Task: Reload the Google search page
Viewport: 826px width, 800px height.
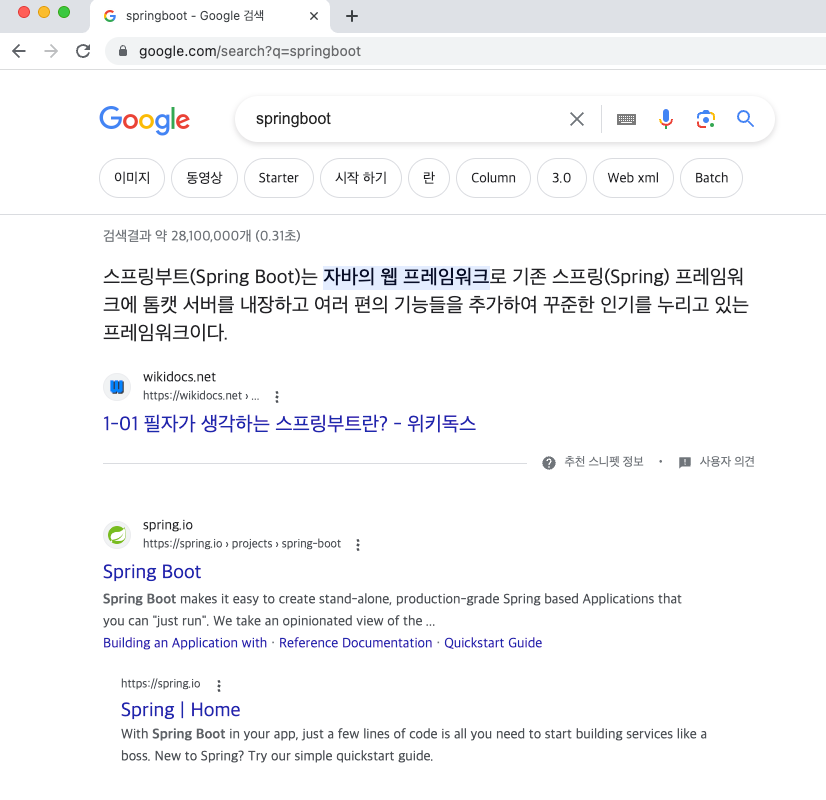Action: pos(83,51)
